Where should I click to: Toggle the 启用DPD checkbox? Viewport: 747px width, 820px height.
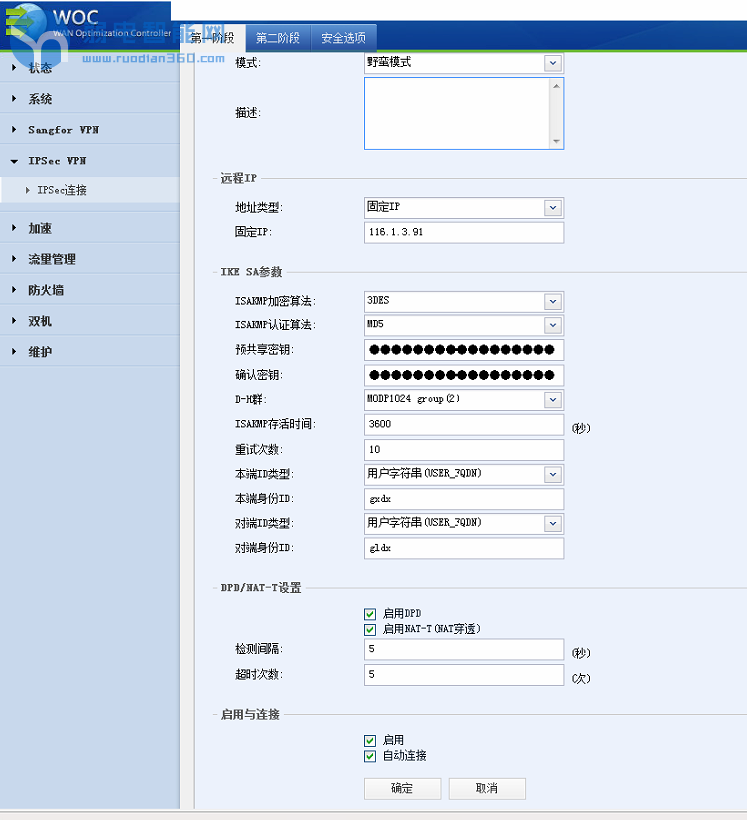click(370, 614)
